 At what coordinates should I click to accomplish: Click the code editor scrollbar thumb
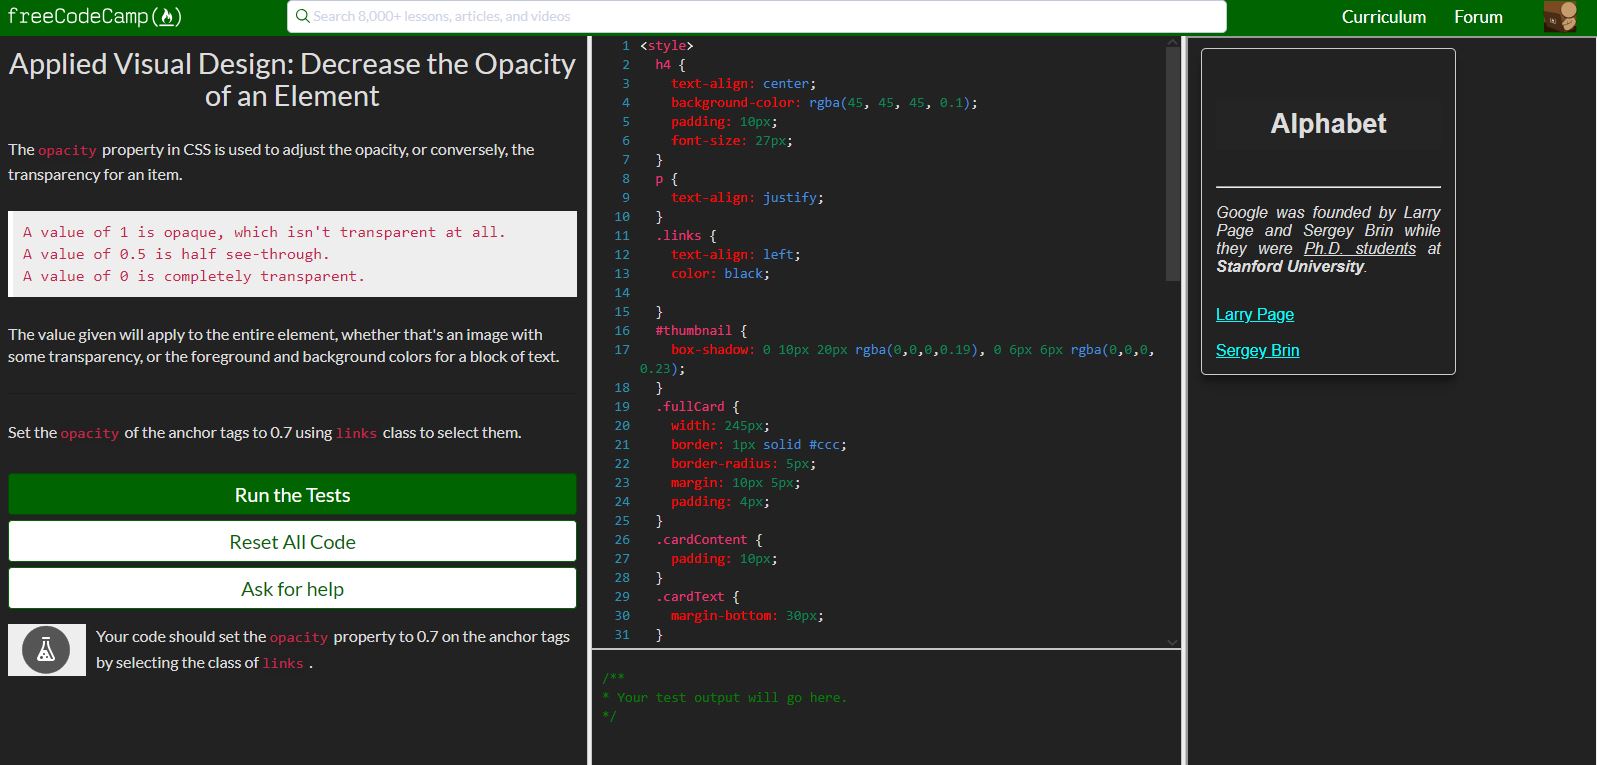tap(1172, 164)
